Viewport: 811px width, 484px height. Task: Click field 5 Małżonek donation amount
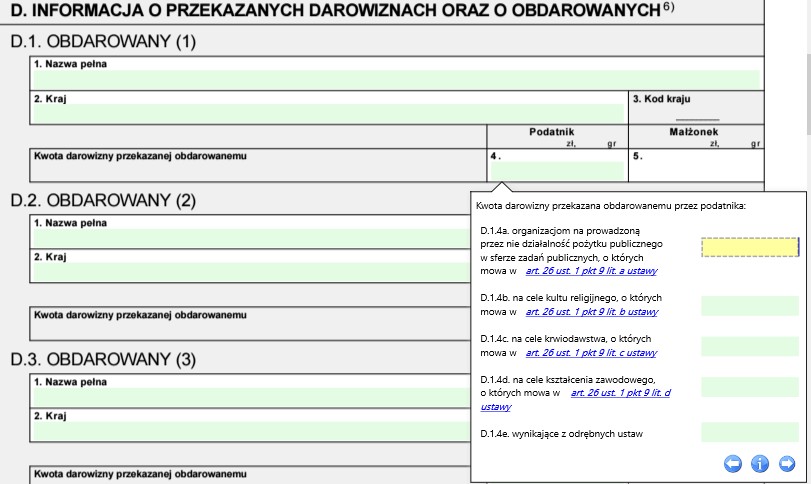point(696,171)
